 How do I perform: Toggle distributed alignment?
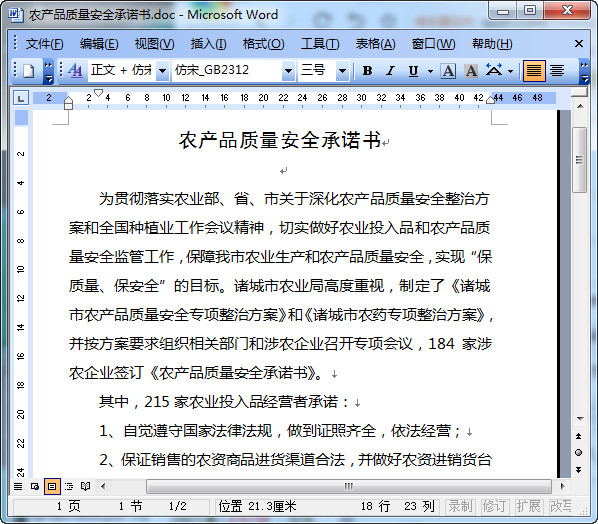click(x=557, y=71)
